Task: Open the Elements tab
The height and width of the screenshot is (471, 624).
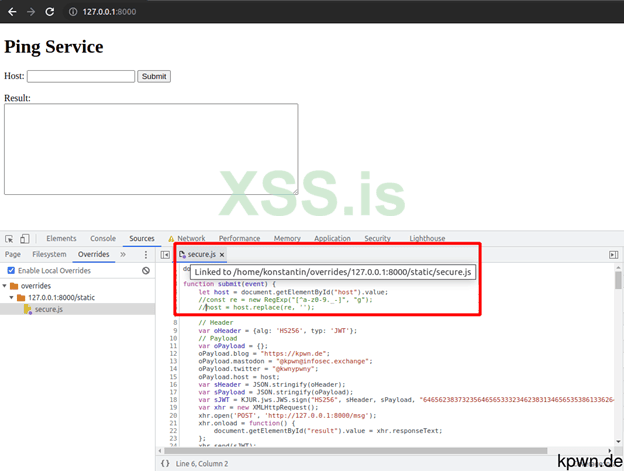Action: click(61, 238)
